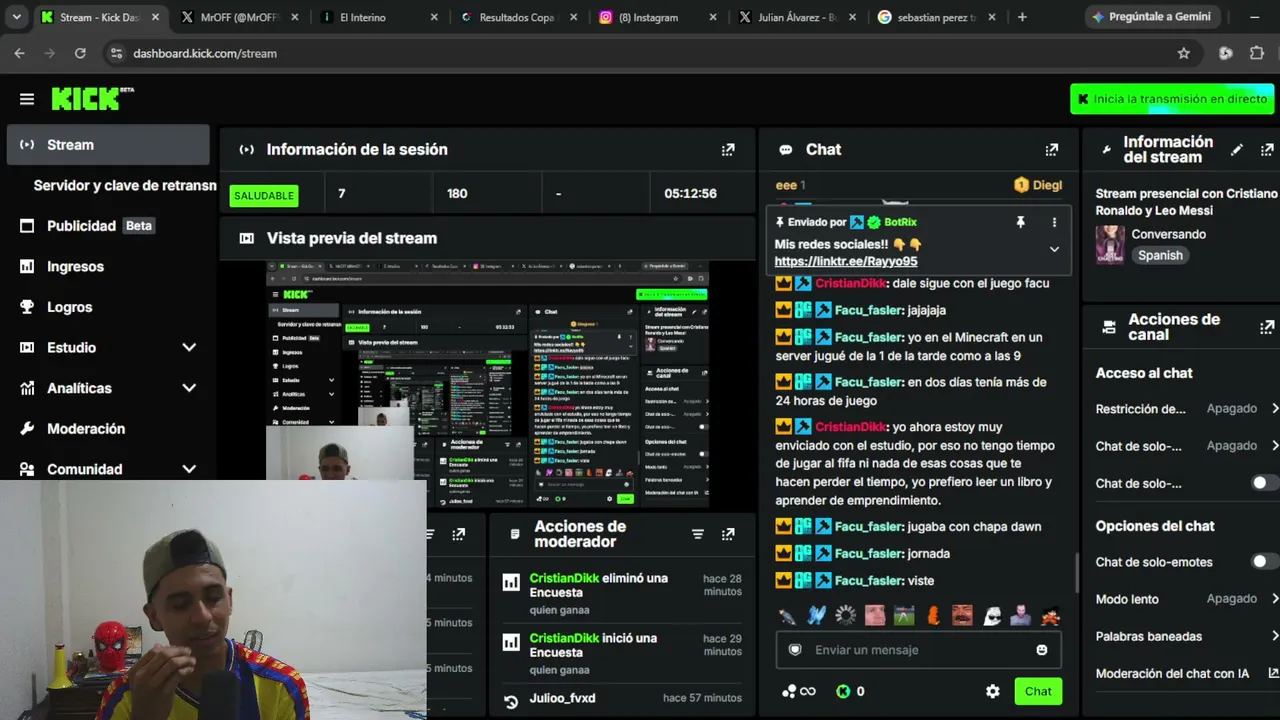Screen dimensions: 1280x720
Task: Bookmark this page with the star icon
Action: point(1184,53)
